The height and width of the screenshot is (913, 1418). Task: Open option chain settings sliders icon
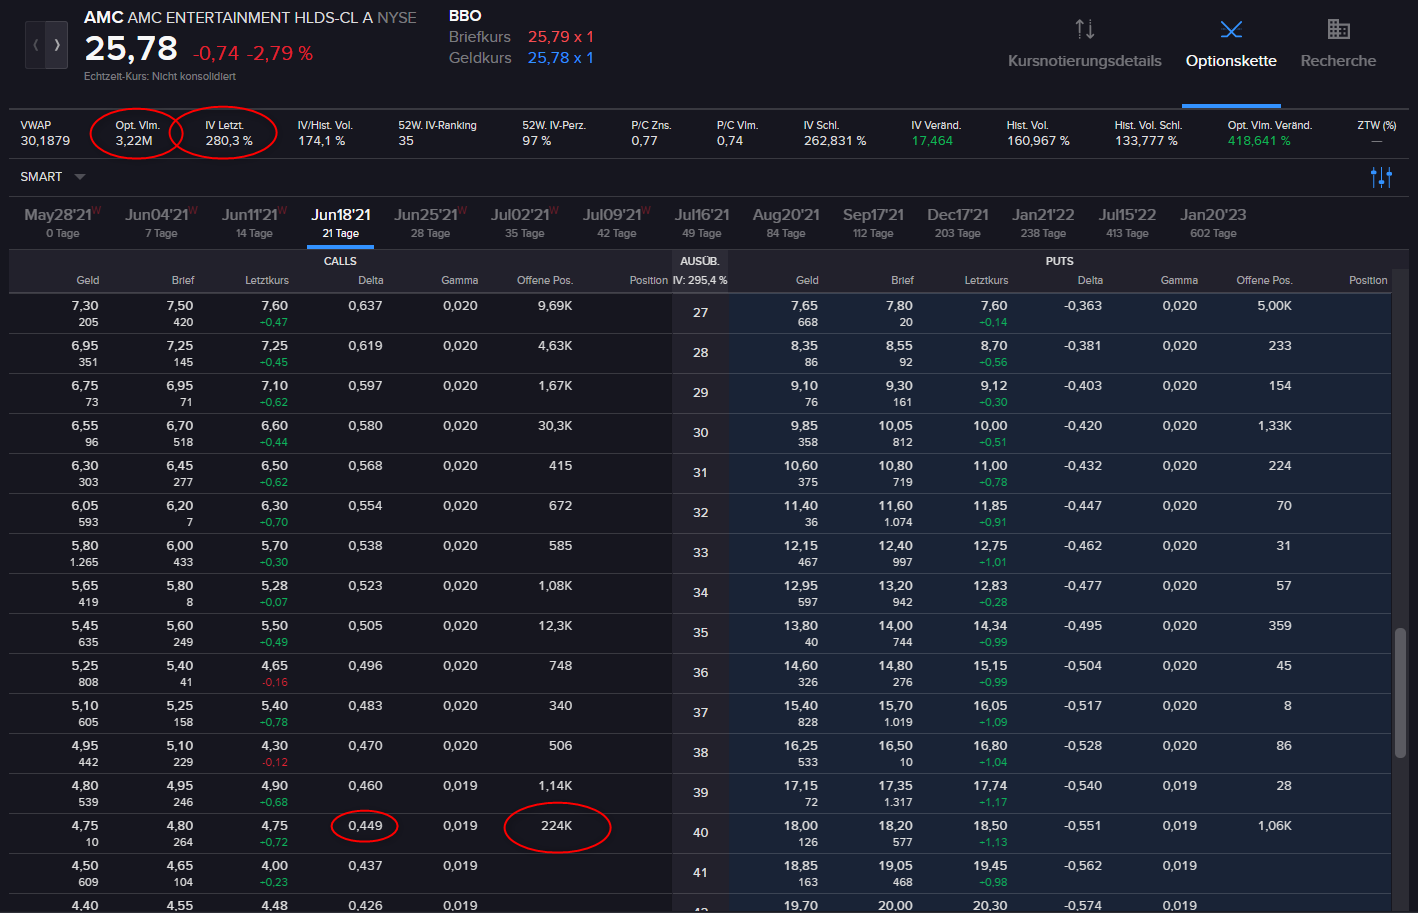[1381, 177]
